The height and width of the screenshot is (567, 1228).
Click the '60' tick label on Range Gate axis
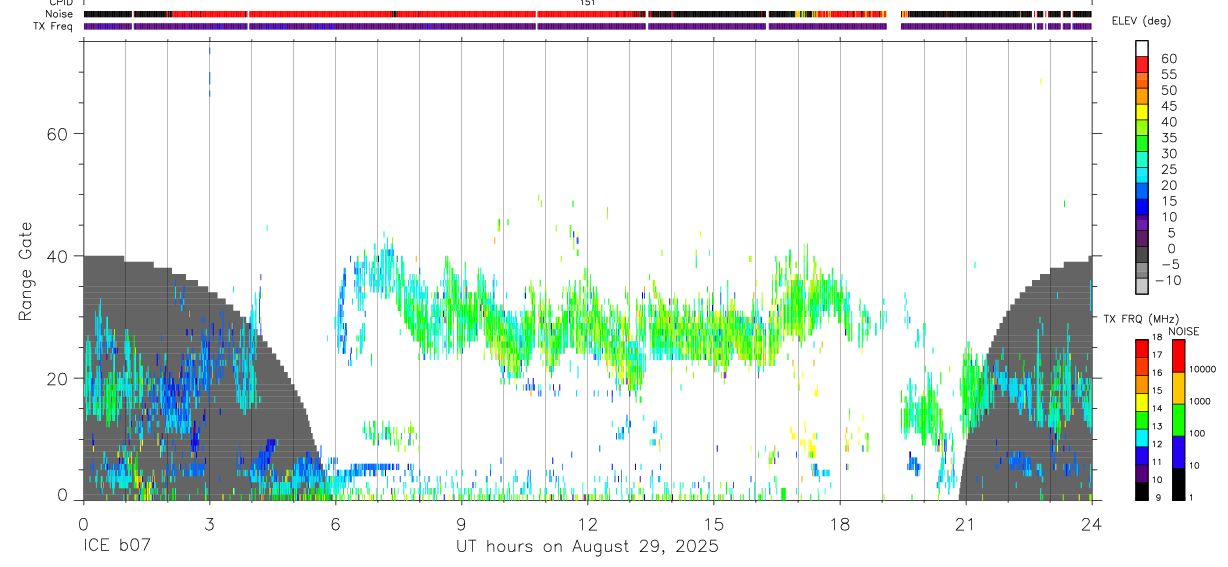[x=59, y=134]
